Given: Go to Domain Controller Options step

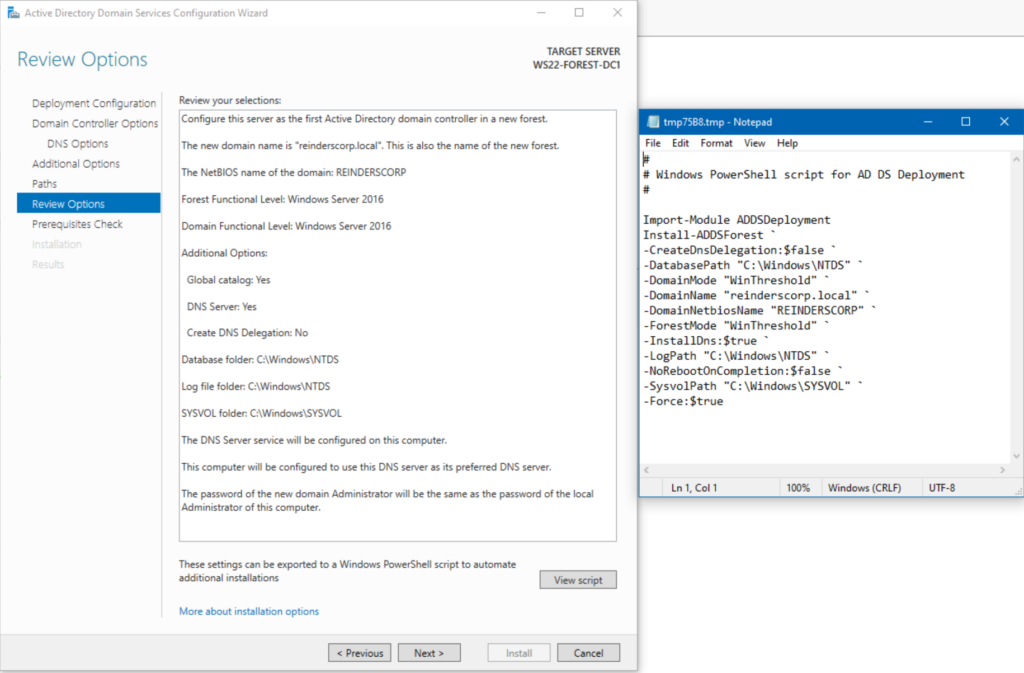Looking at the screenshot, I should click(x=95, y=123).
